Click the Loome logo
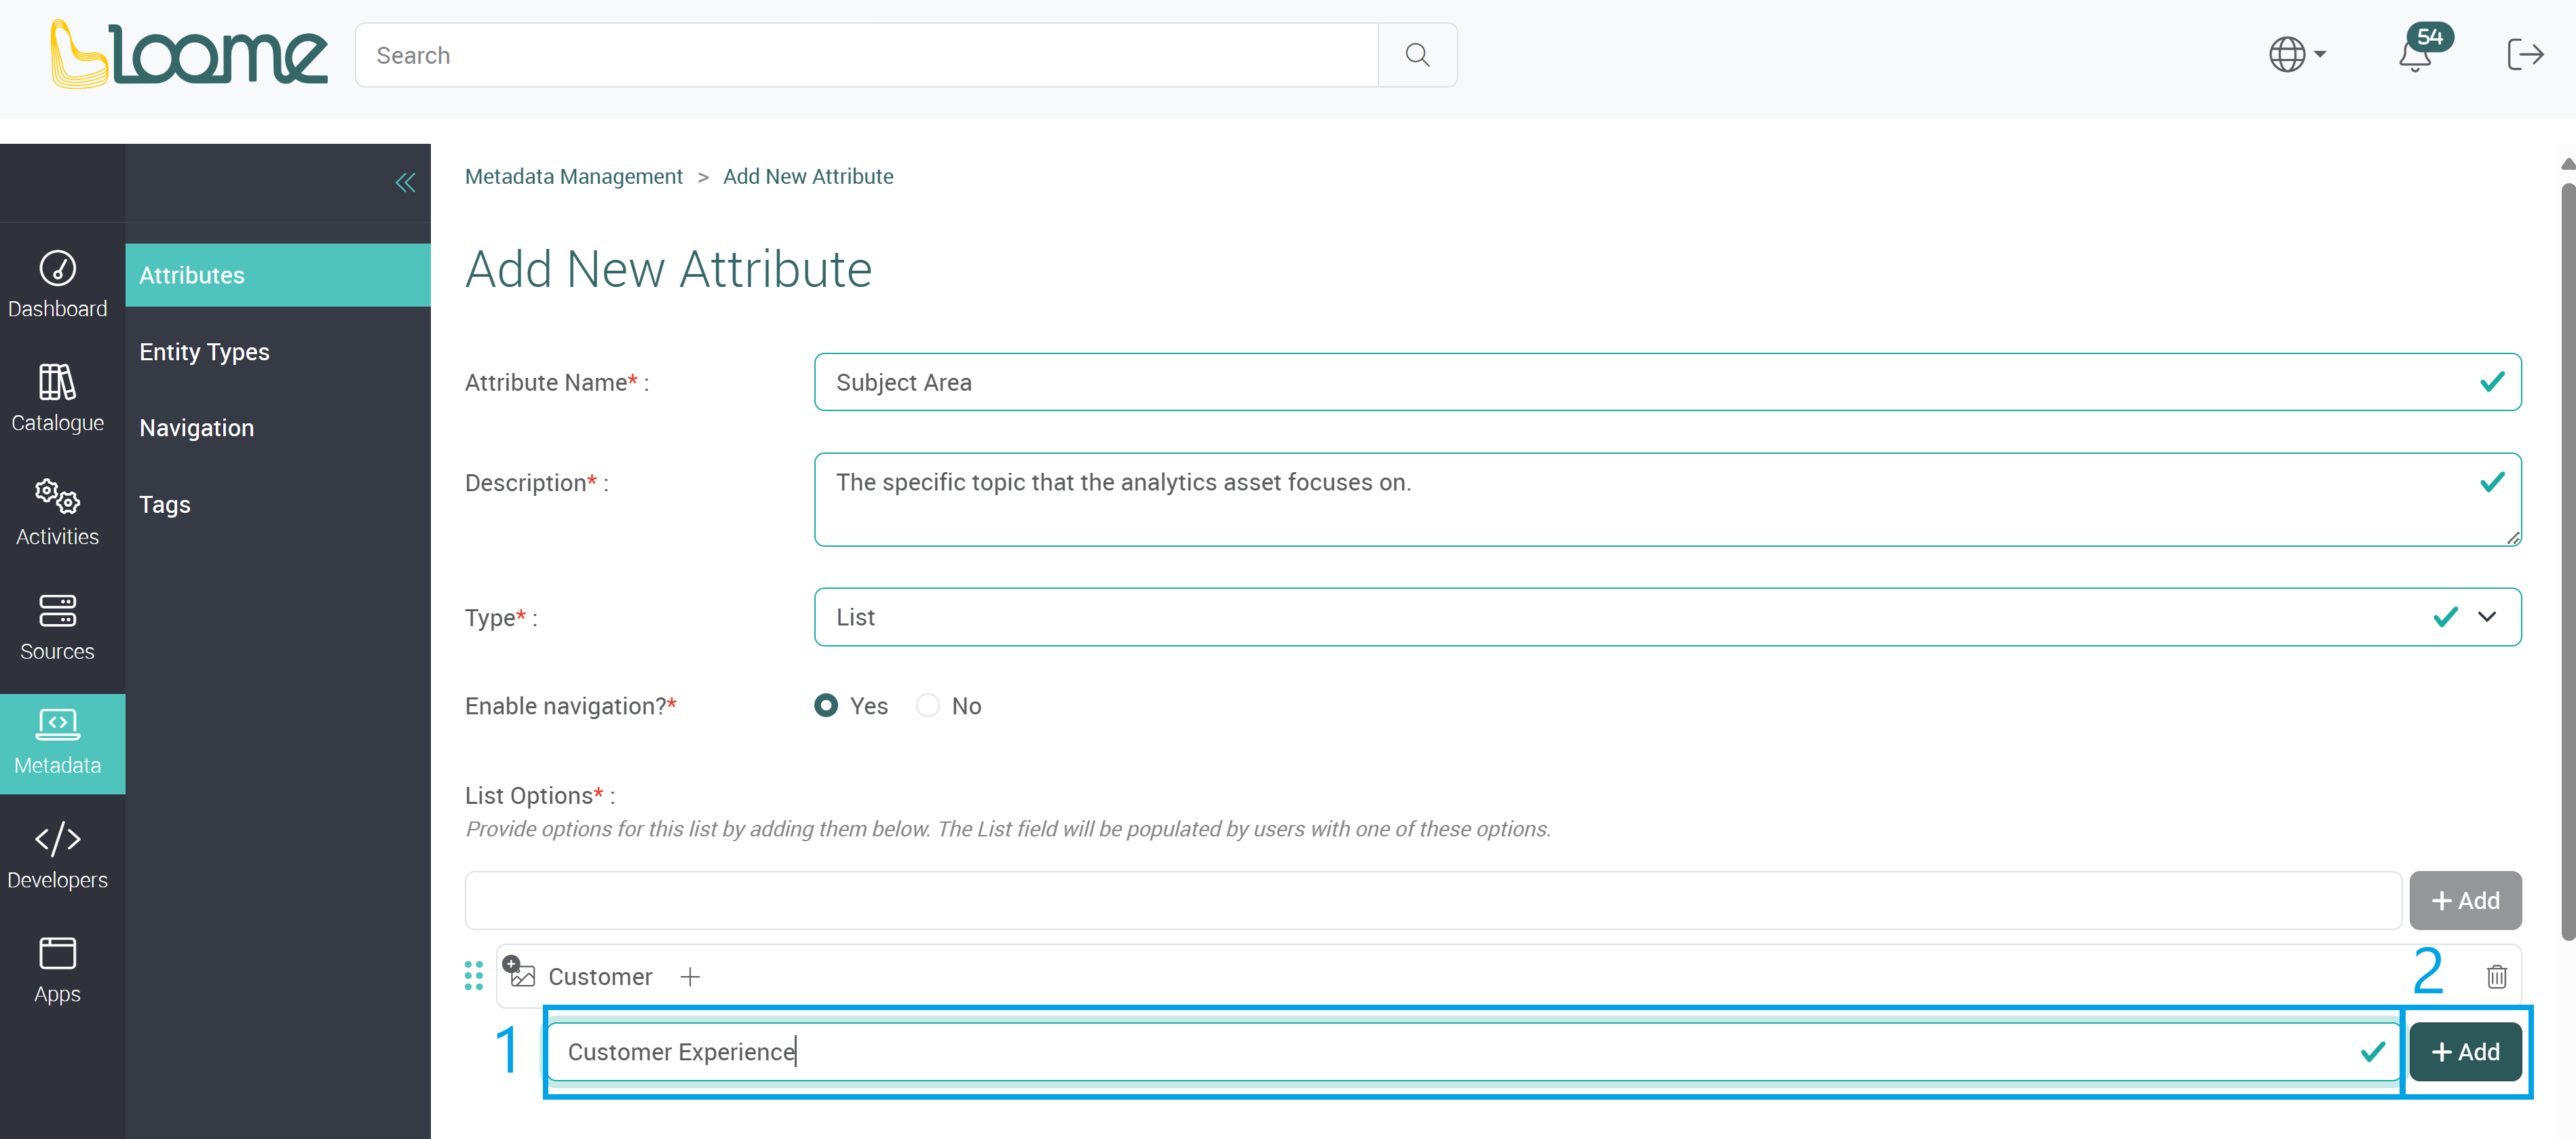Viewport: 2576px width, 1139px height. (x=189, y=54)
